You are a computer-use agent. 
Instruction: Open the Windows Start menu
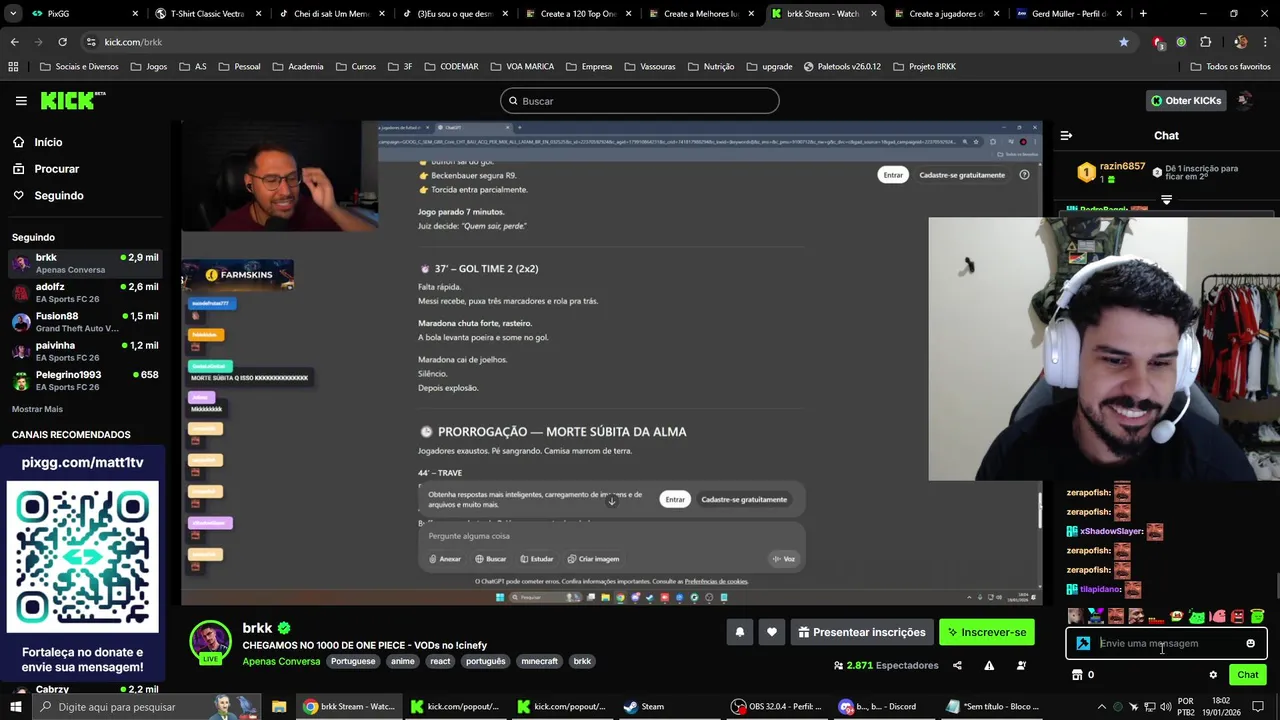tap(16, 706)
